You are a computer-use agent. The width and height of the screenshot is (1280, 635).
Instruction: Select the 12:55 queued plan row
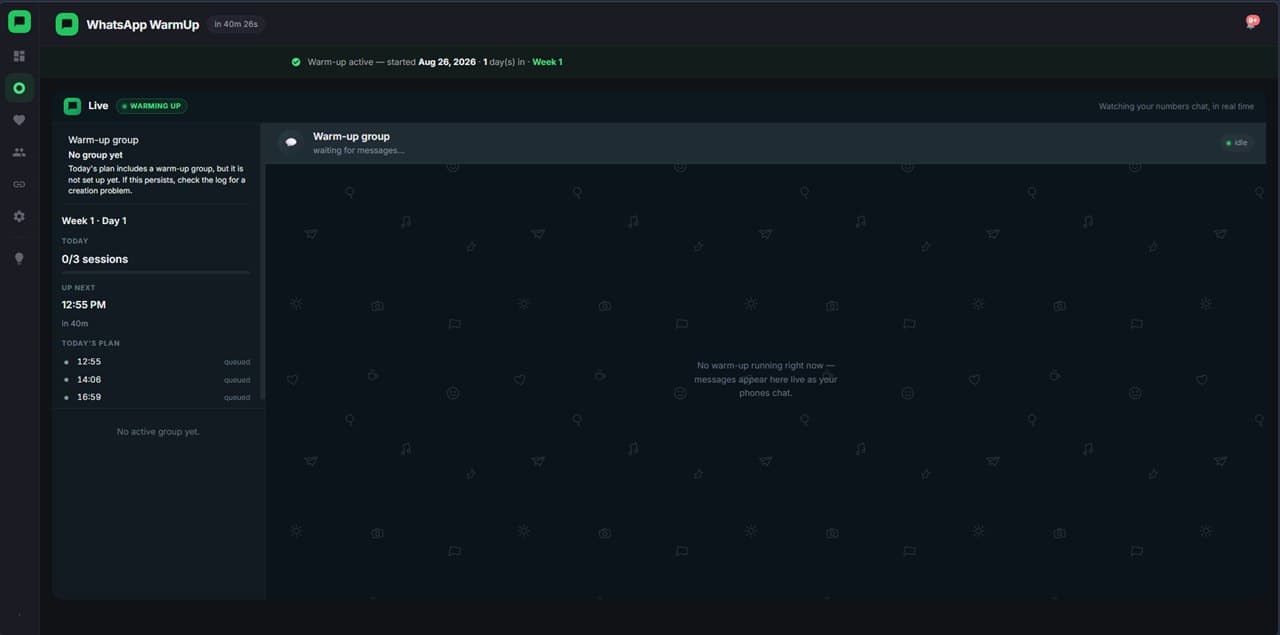pos(157,362)
